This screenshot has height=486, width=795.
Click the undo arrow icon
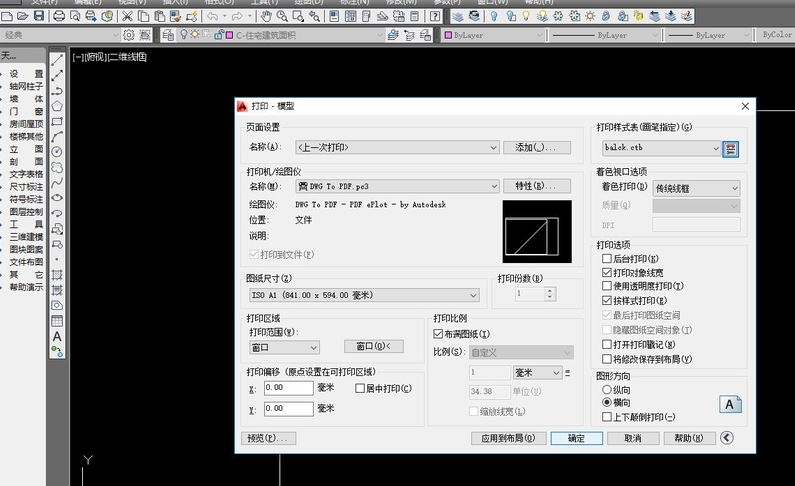(x=212, y=16)
